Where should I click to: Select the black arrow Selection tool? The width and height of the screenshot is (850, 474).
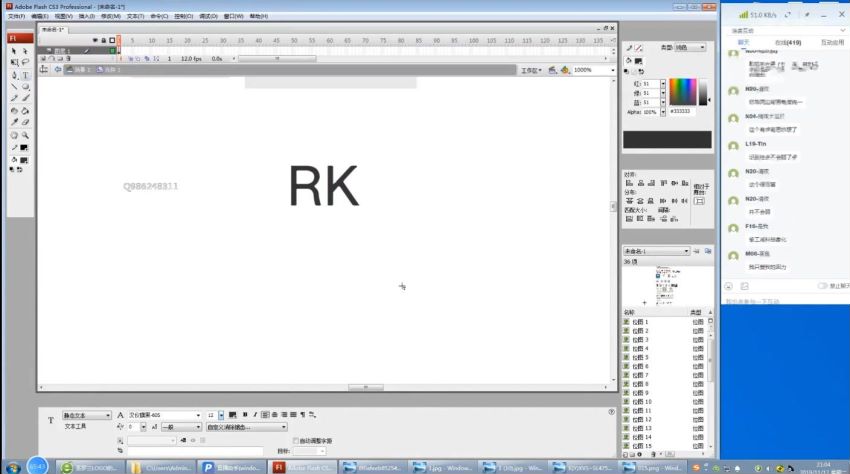(14, 51)
